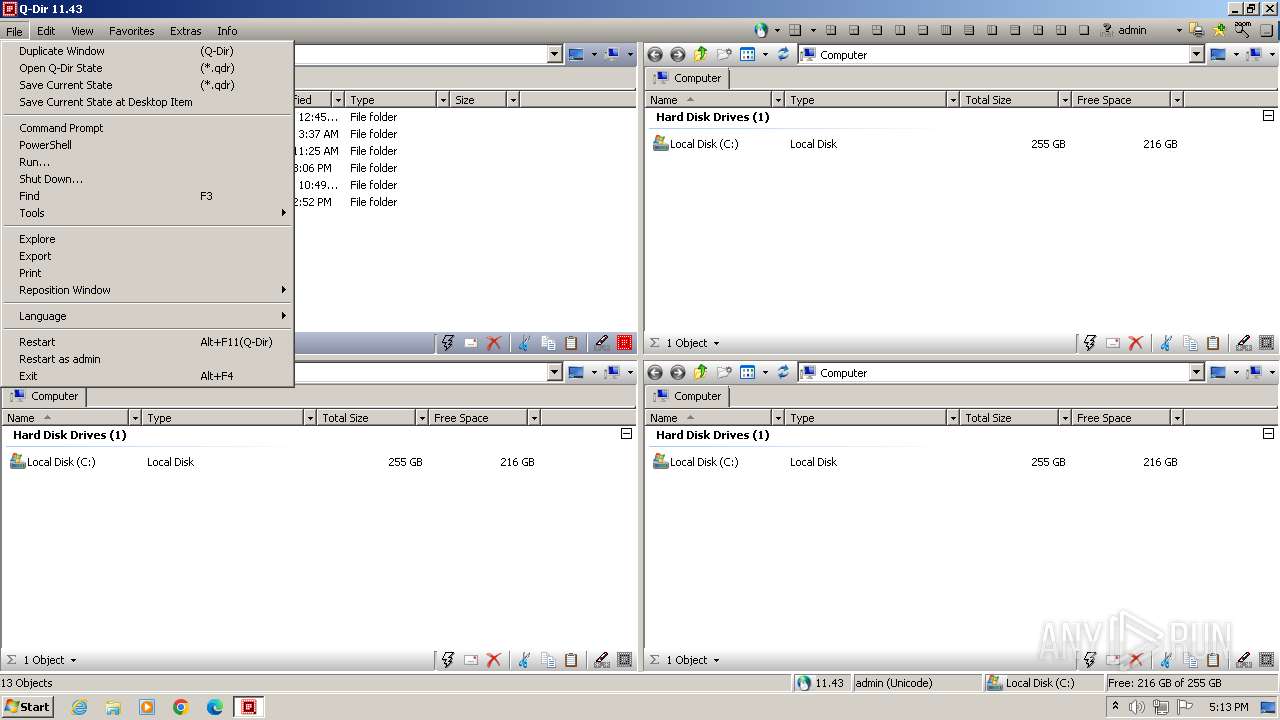Refresh the bottom-right pane
The image size is (1280, 720).
(783, 373)
